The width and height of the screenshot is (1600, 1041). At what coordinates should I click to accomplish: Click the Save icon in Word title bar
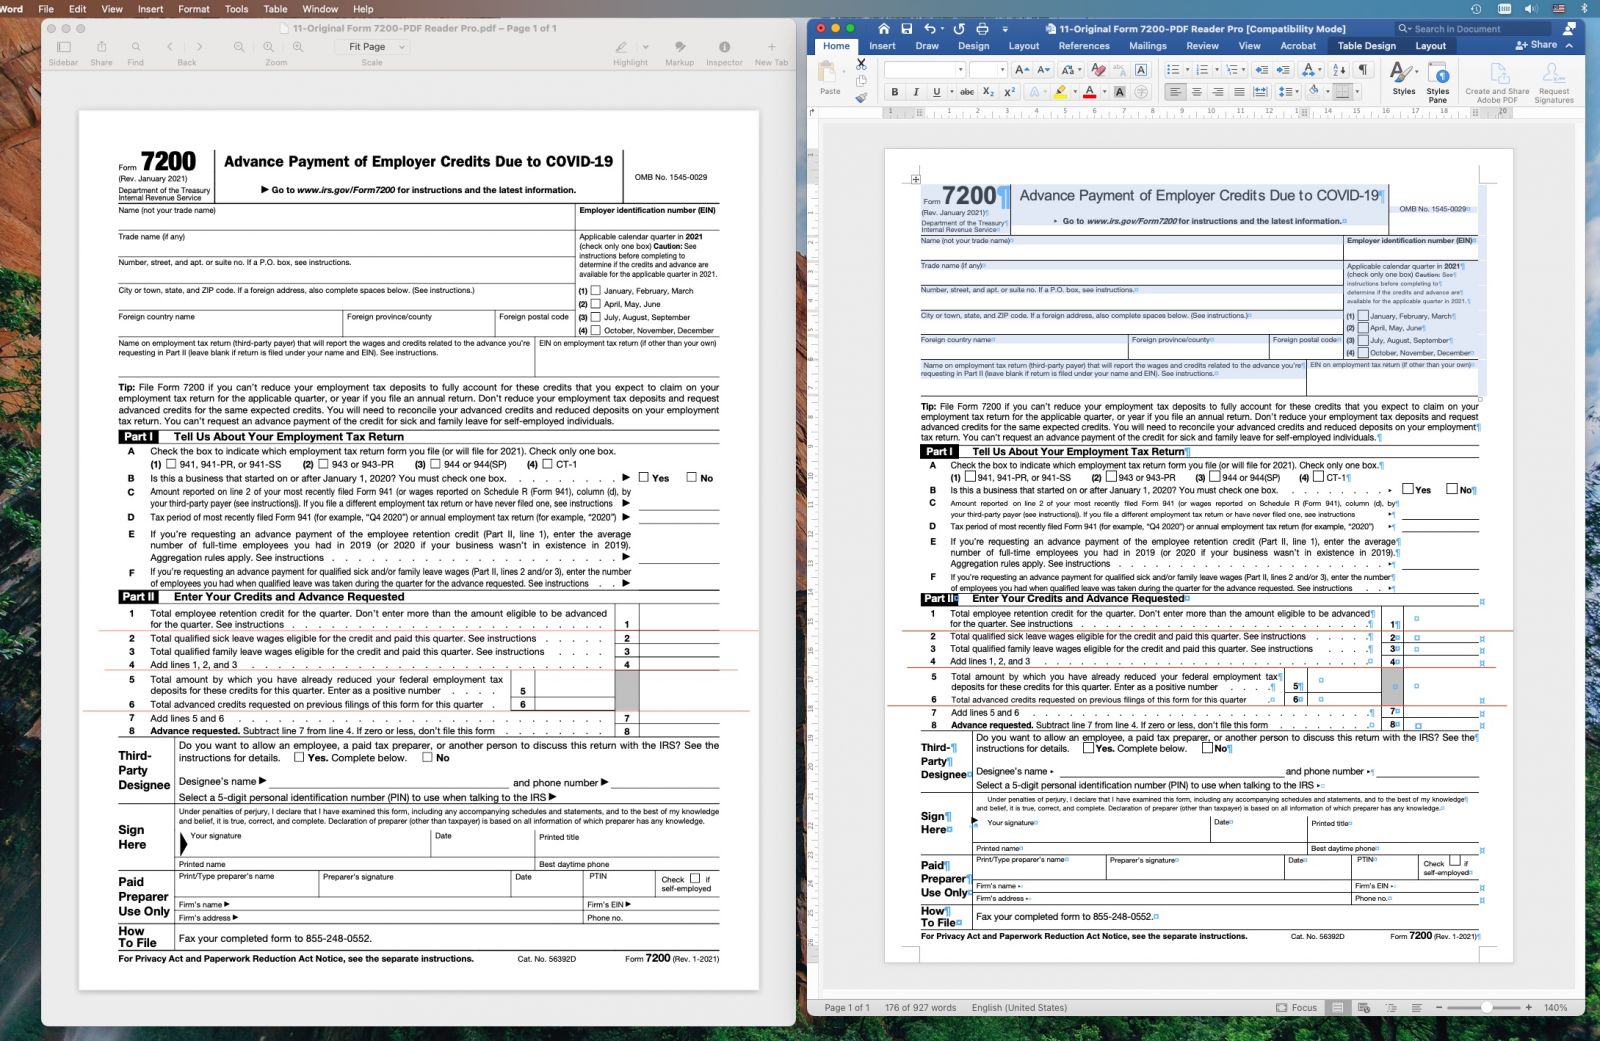pos(906,29)
